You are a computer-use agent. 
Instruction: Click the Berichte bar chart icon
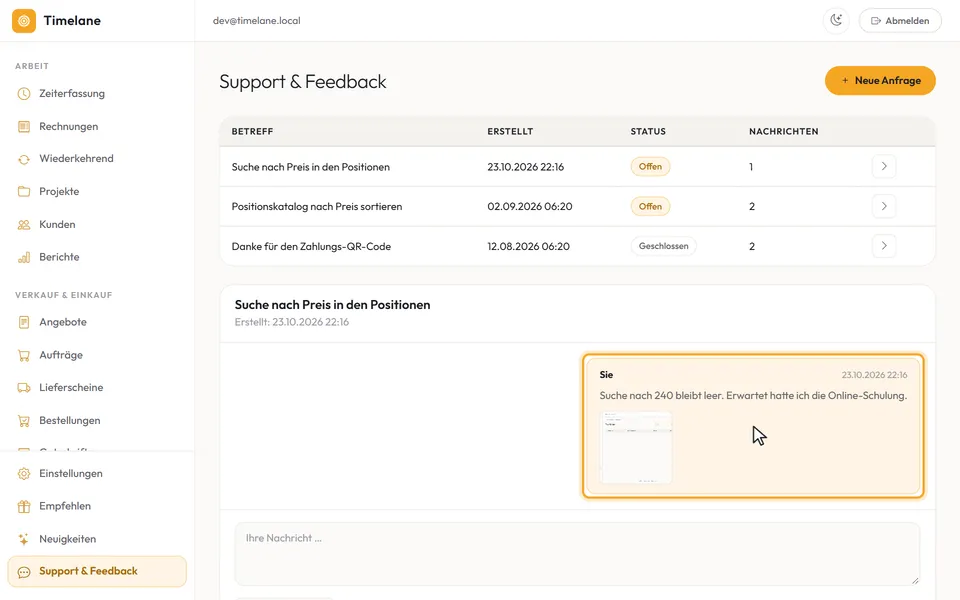click(x=24, y=257)
